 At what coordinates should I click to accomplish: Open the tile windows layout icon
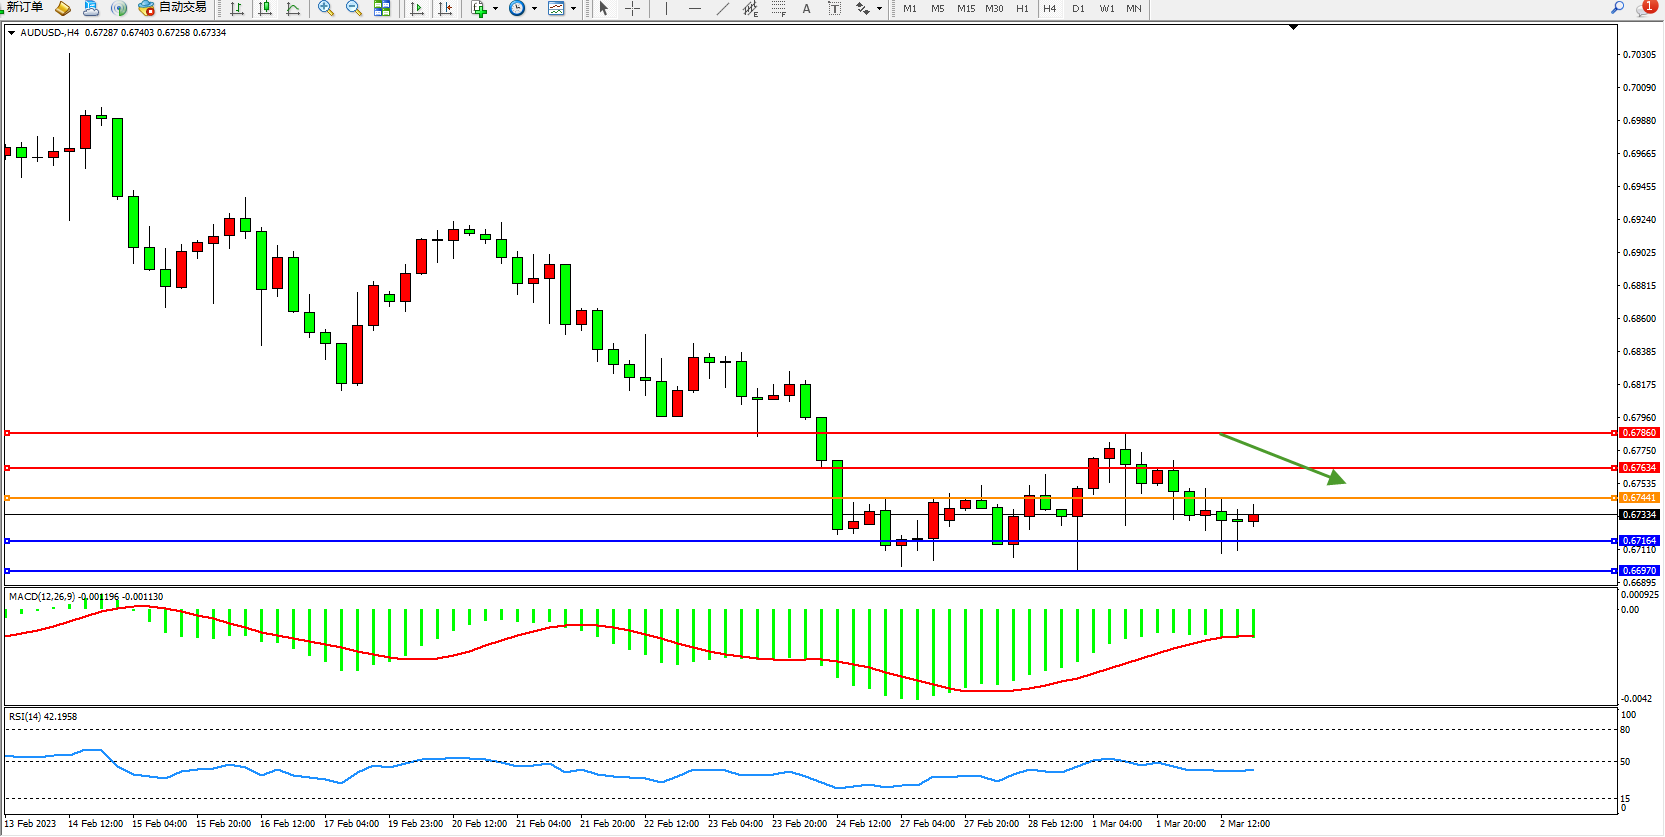coord(382,8)
